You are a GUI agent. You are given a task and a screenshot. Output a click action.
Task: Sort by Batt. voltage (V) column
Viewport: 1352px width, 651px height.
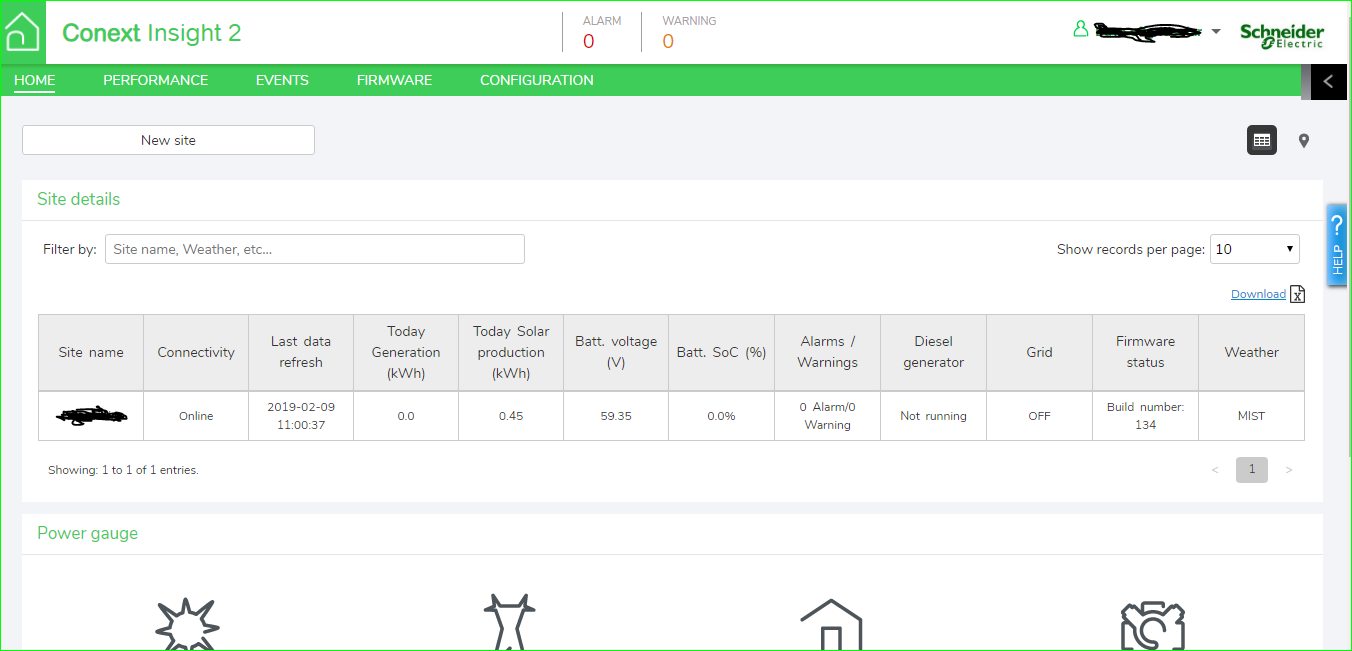coord(616,352)
